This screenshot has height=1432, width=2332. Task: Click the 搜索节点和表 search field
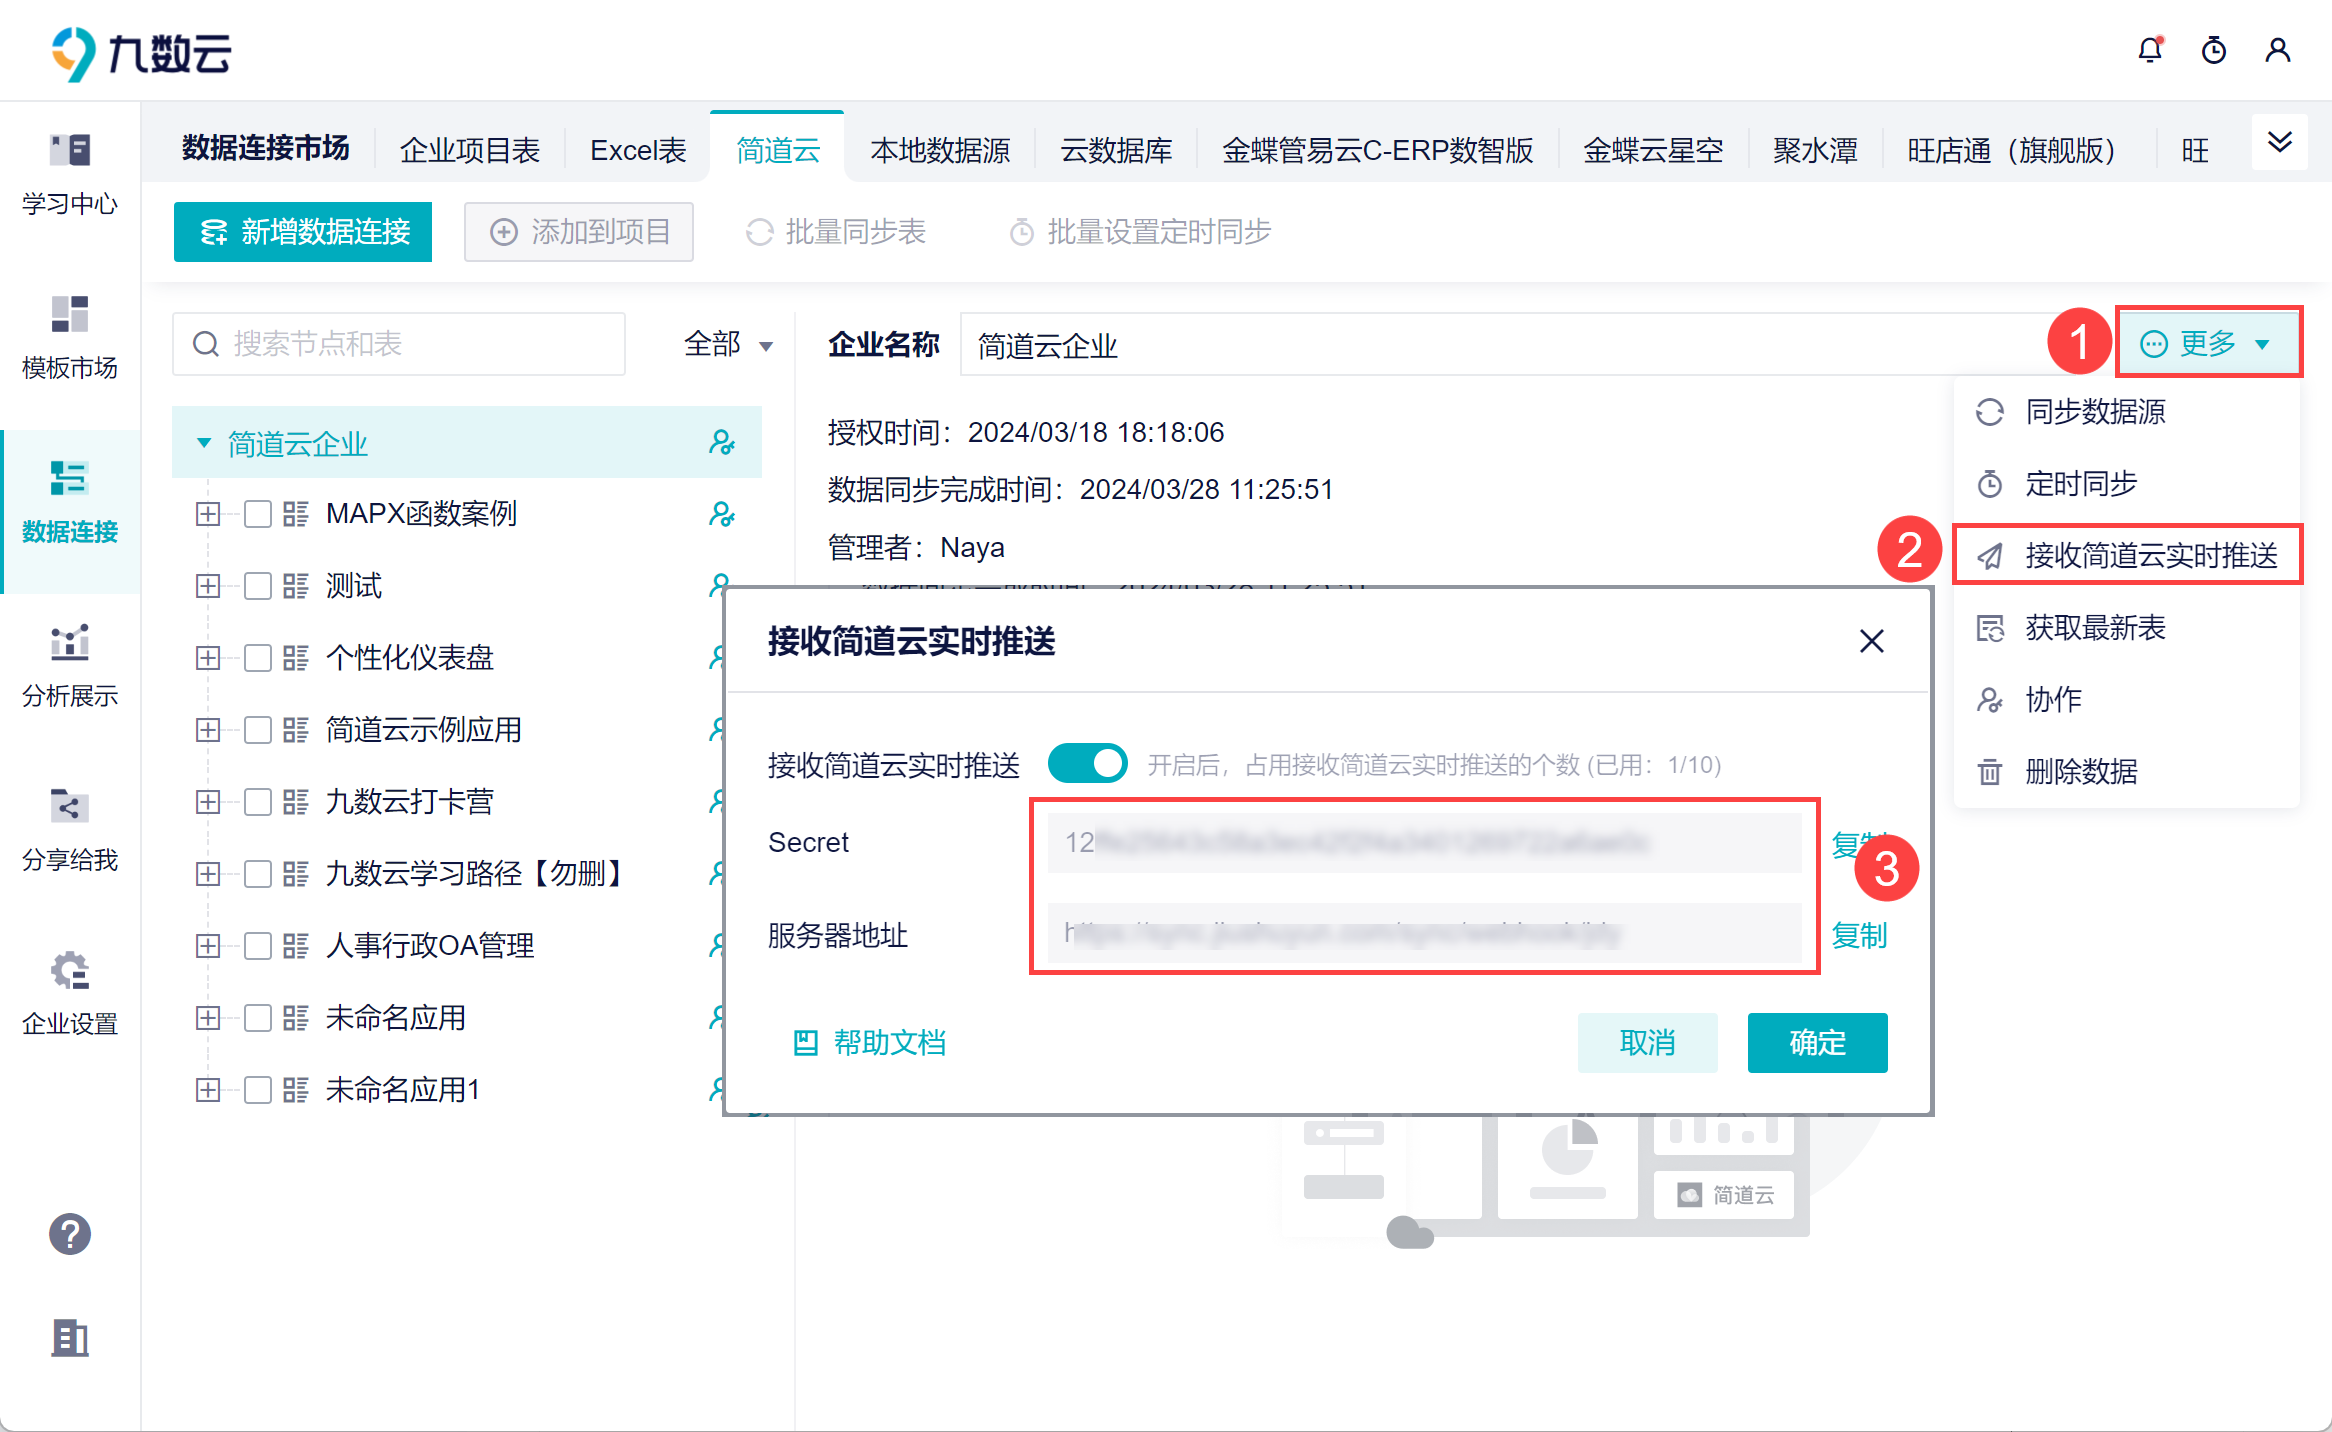[400, 345]
